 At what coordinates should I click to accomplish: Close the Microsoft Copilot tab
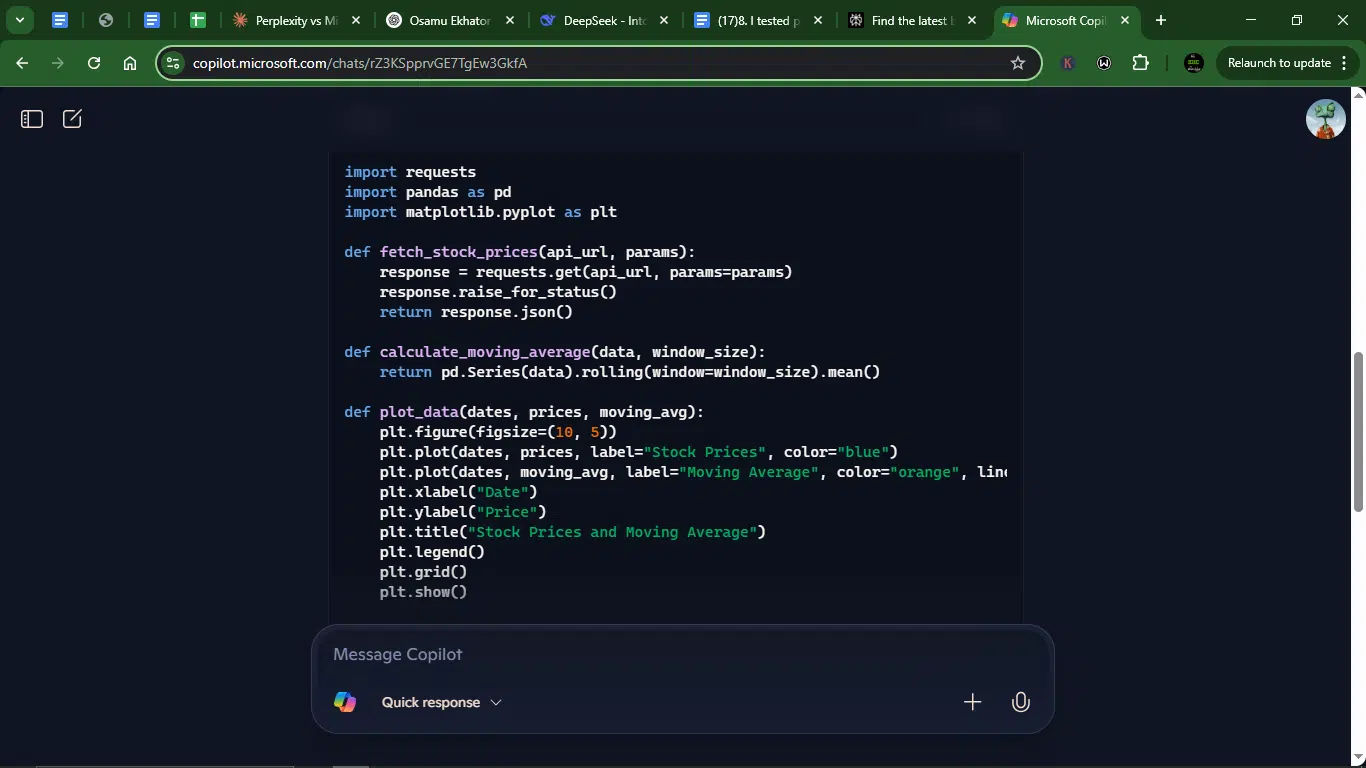tap(1125, 20)
